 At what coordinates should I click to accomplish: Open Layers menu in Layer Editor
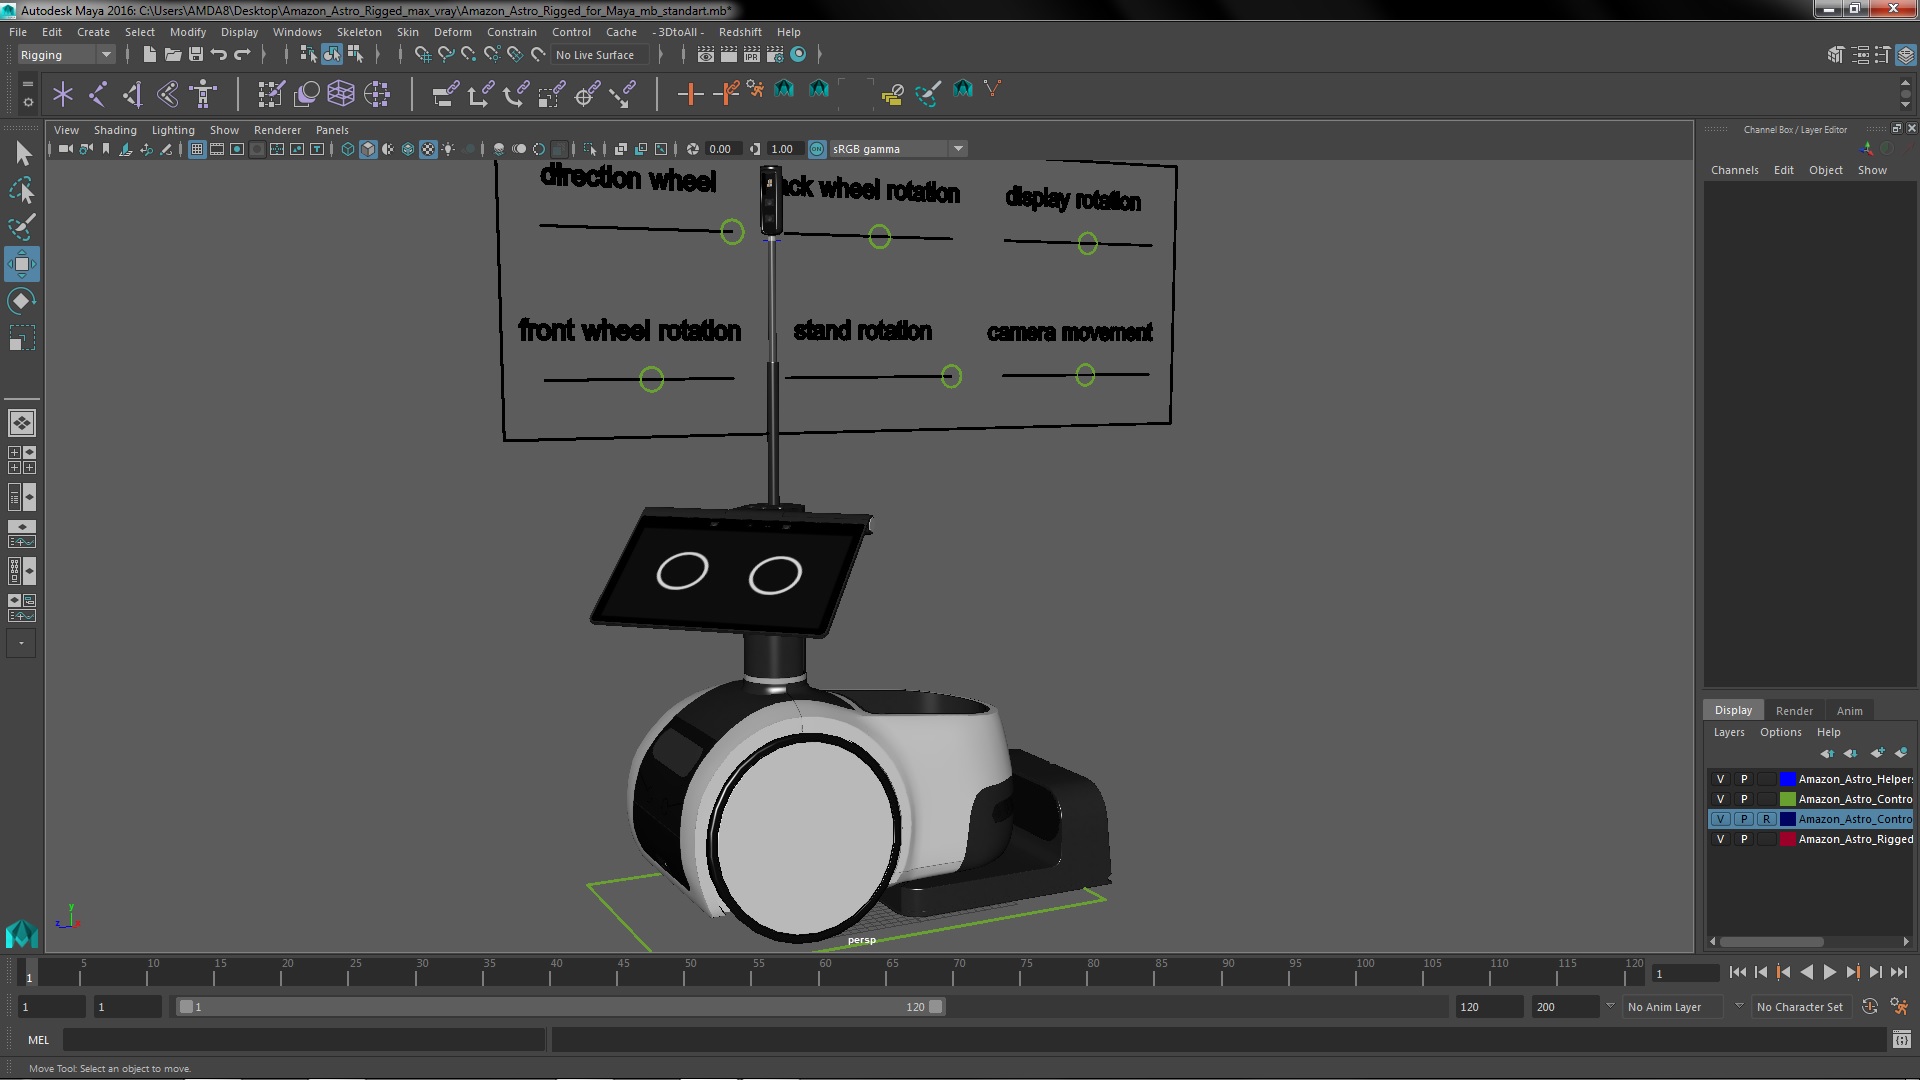1728,732
